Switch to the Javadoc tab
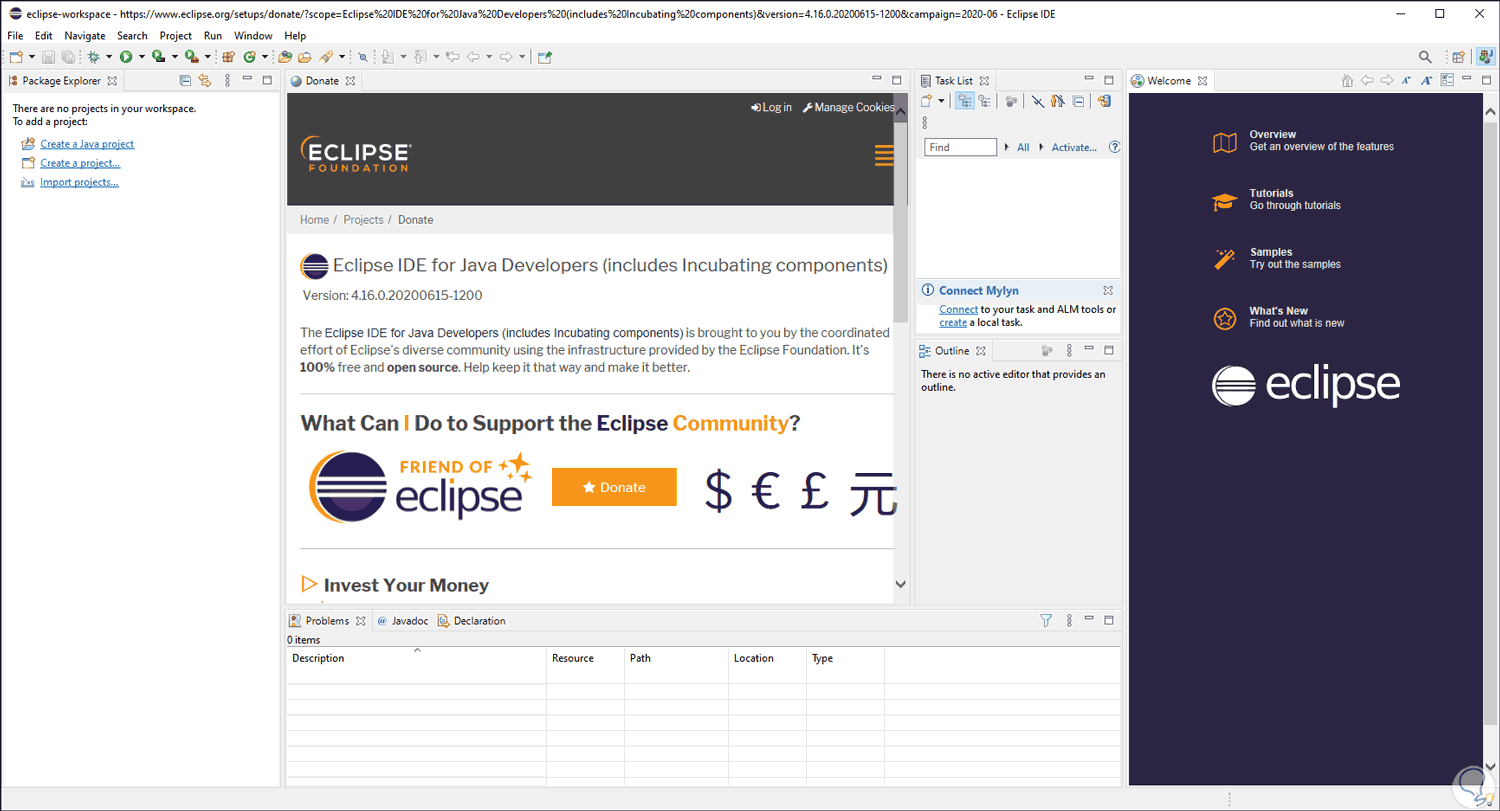 tap(402, 621)
